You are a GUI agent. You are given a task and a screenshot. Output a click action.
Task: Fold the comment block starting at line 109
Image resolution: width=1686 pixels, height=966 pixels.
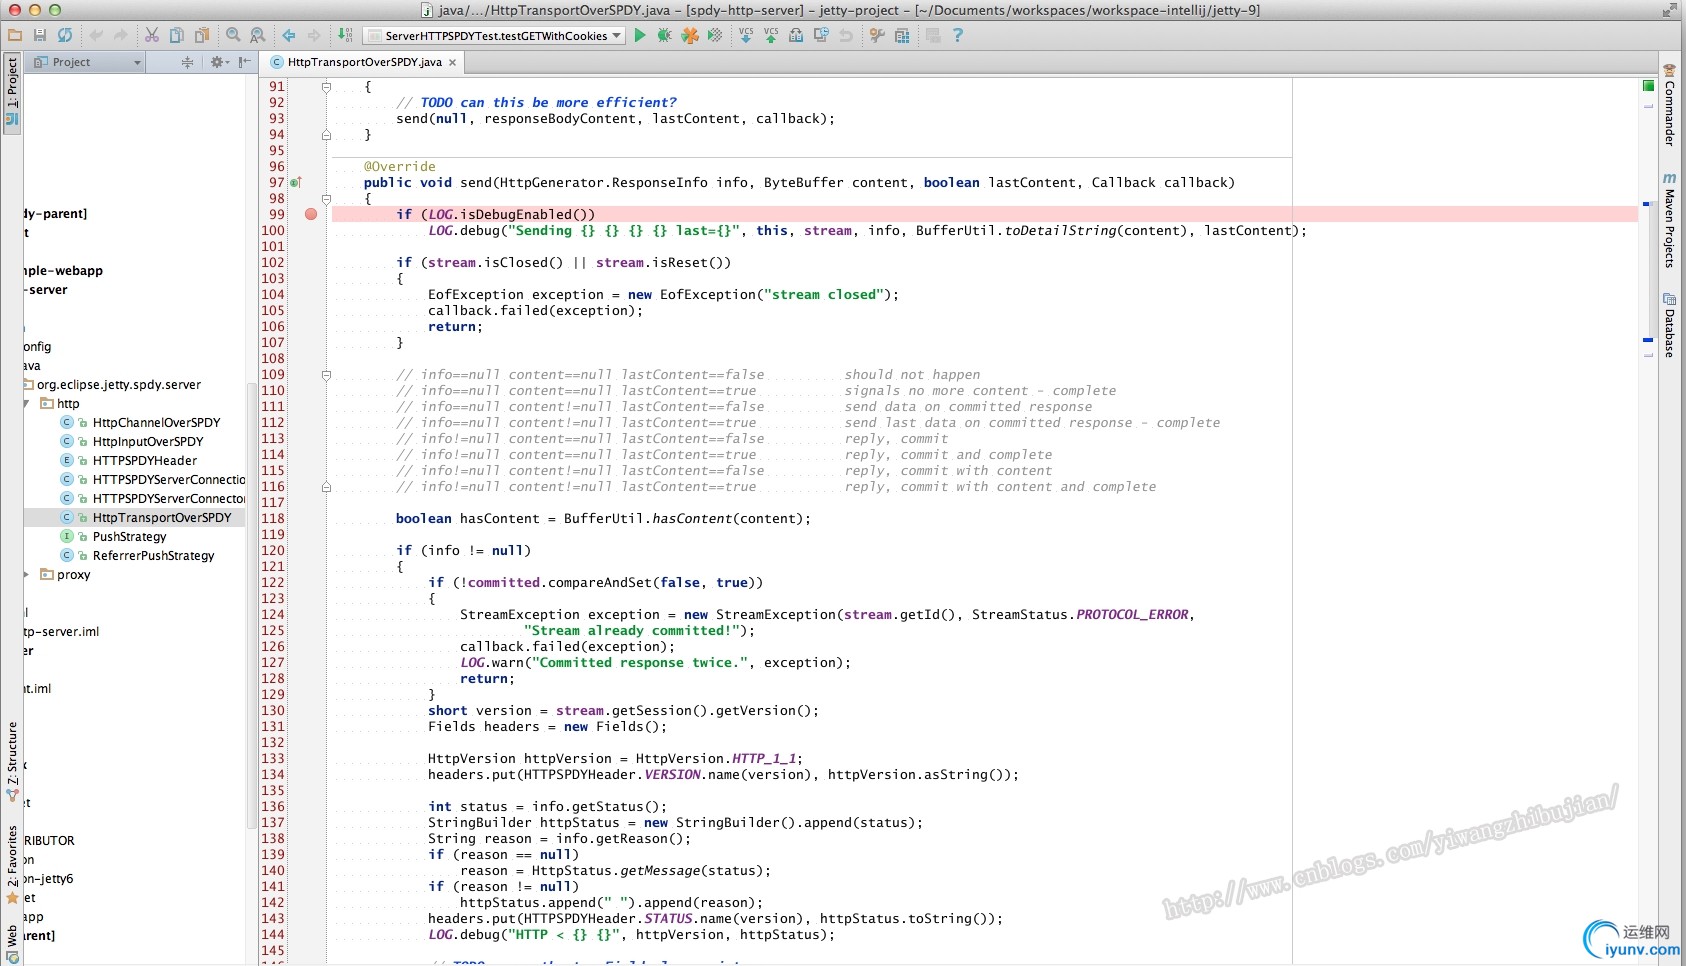point(326,375)
